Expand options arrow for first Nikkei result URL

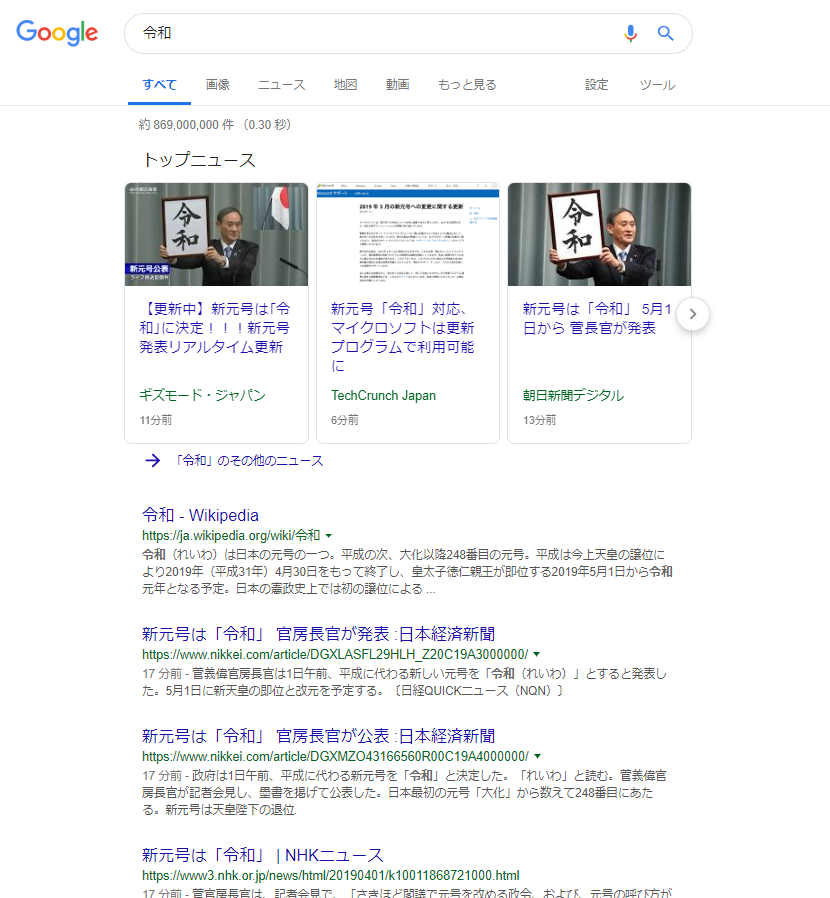pos(537,654)
